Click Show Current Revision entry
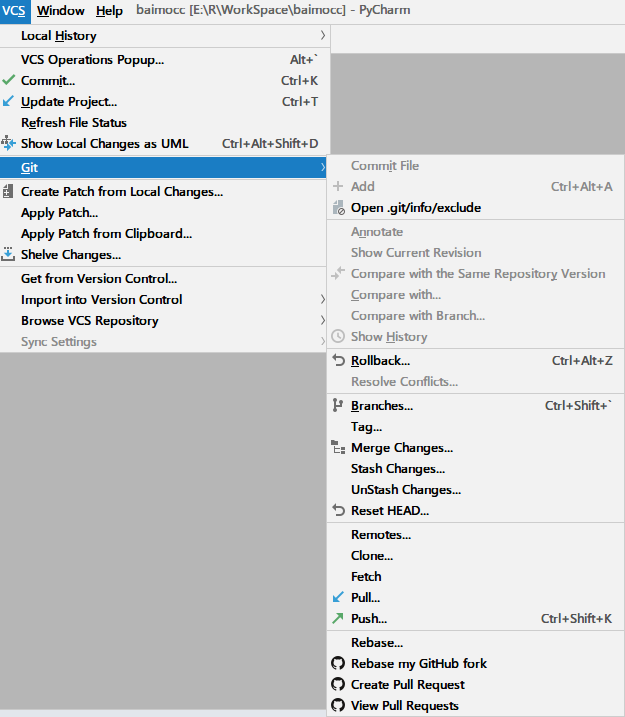Image resolution: width=625 pixels, height=717 pixels. point(476,253)
